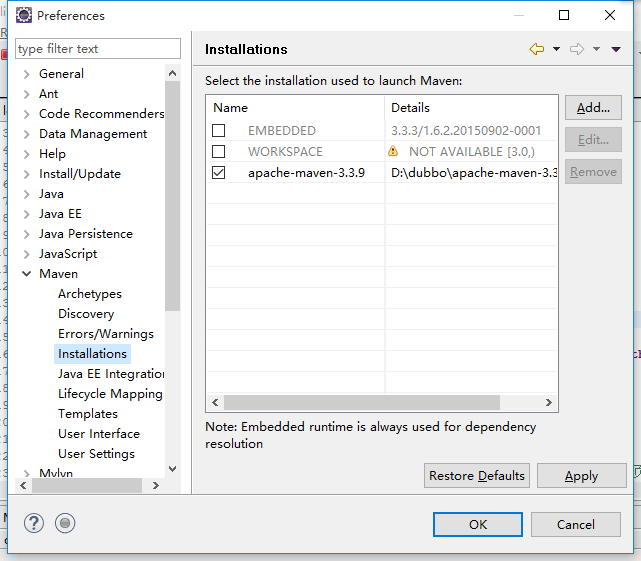Click the type filter text field

pyautogui.click(x=98, y=49)
